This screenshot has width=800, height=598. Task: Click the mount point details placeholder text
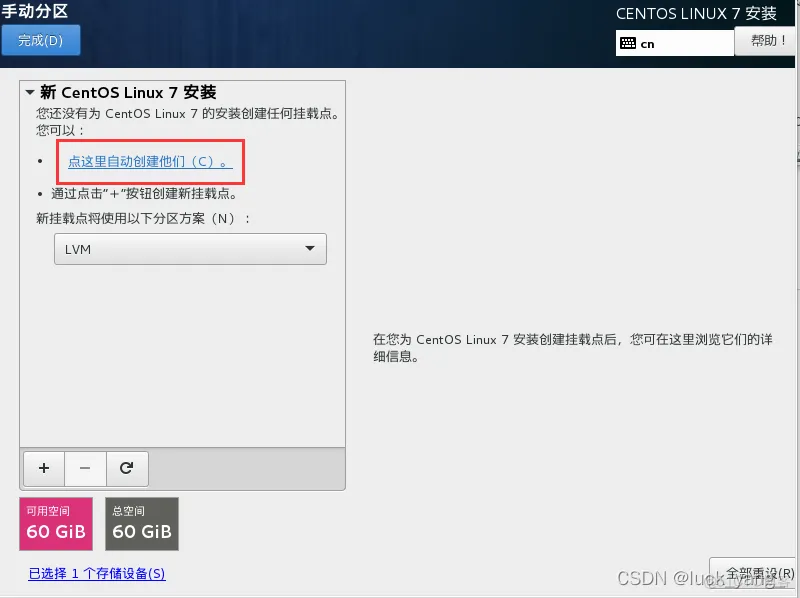(x=570, y=348)
